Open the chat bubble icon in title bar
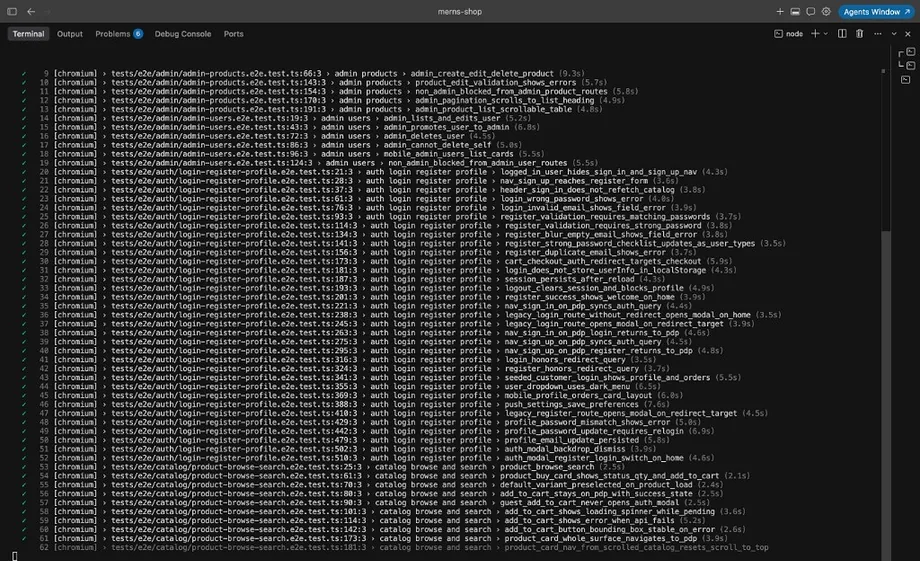The image size is (920, 561). click(x=810, y=11)
